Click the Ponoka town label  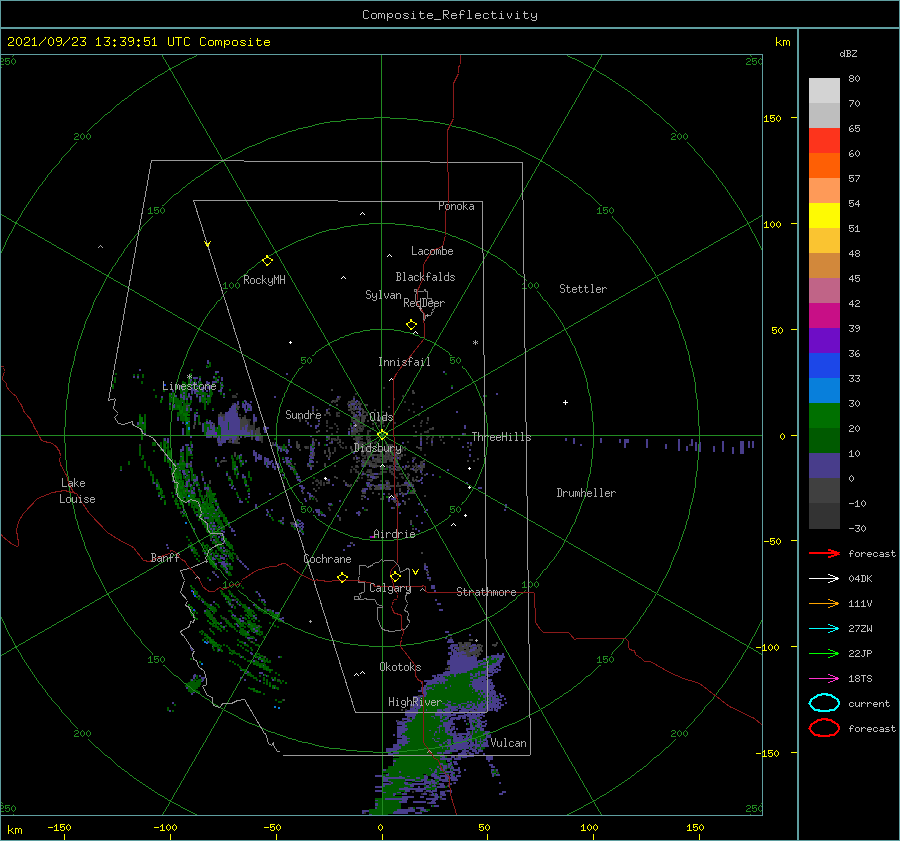pos(456,206)
